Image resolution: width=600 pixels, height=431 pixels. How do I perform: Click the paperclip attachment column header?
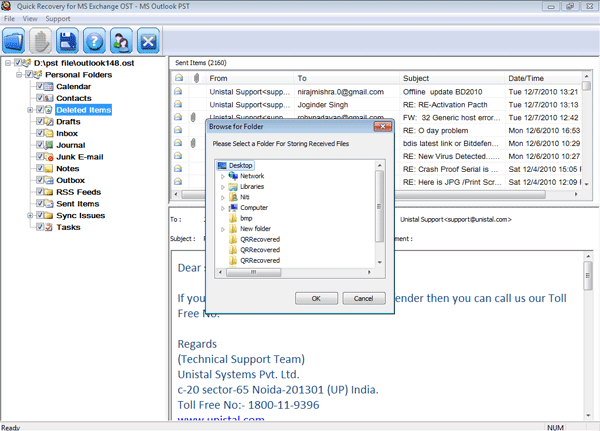click(196, 78)
